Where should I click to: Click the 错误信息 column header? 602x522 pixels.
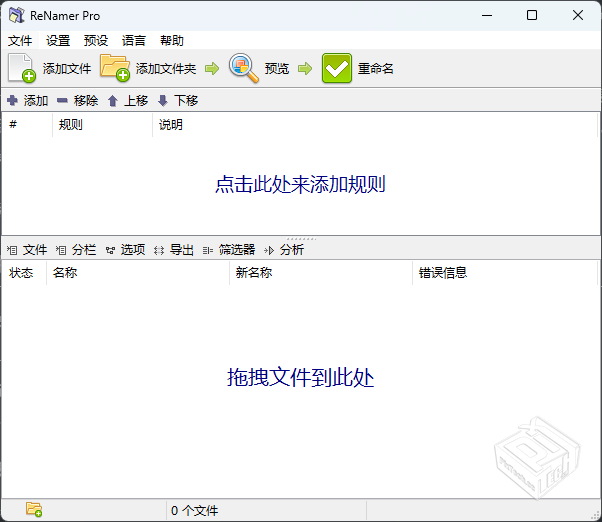(x=505, y=273)
